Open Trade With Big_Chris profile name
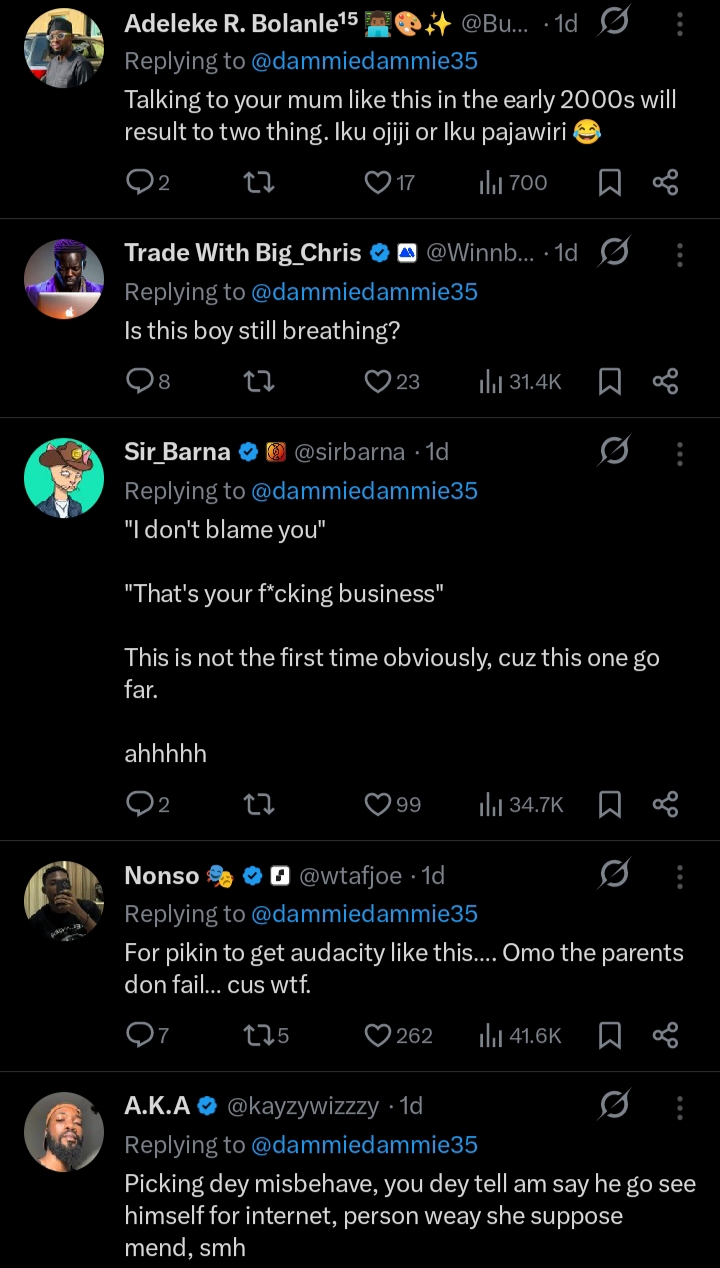This screenshot has height=1268, width=720. [x=242, y=253]
